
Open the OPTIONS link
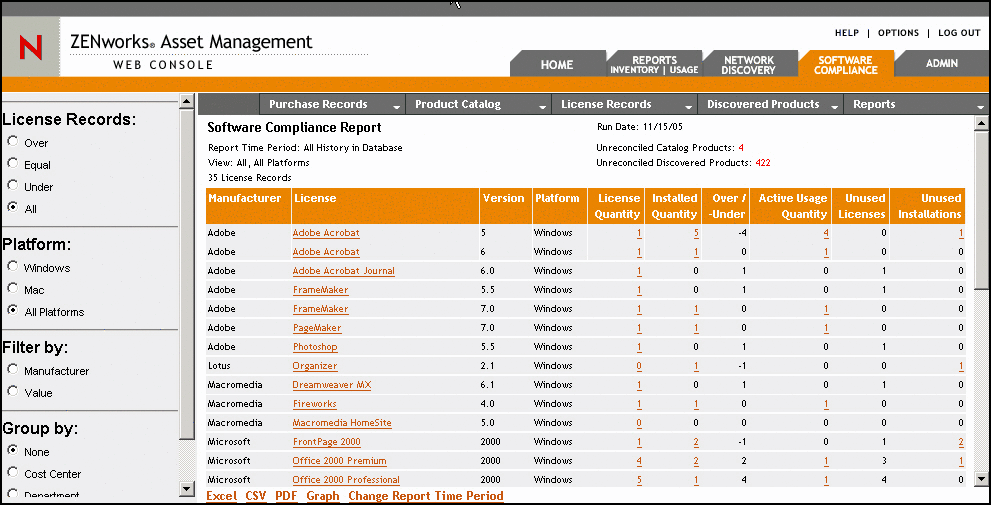898,33
